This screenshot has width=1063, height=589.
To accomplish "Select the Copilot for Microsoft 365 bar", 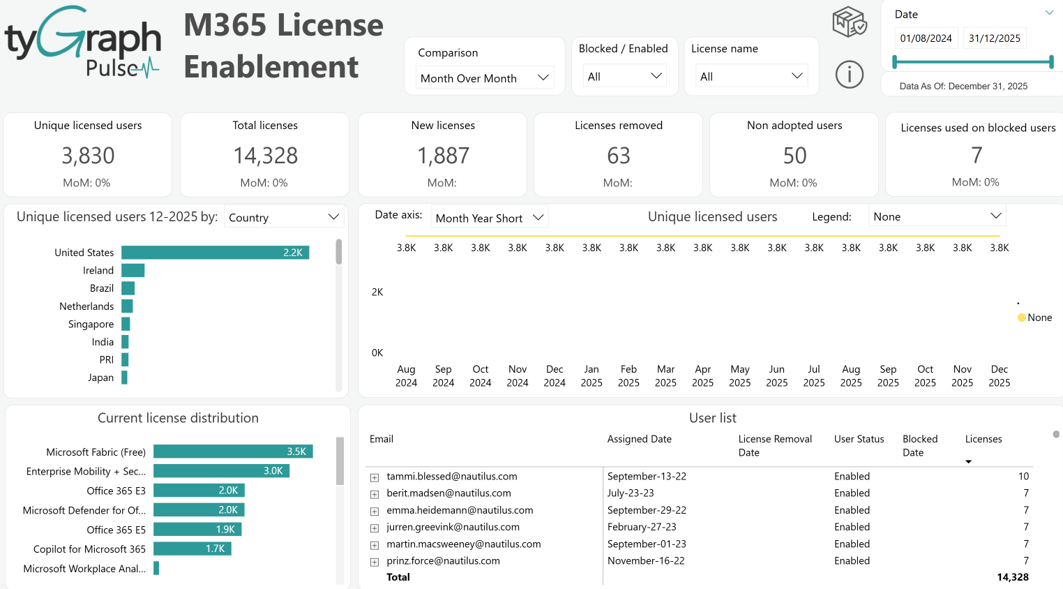I will [193, 548].
